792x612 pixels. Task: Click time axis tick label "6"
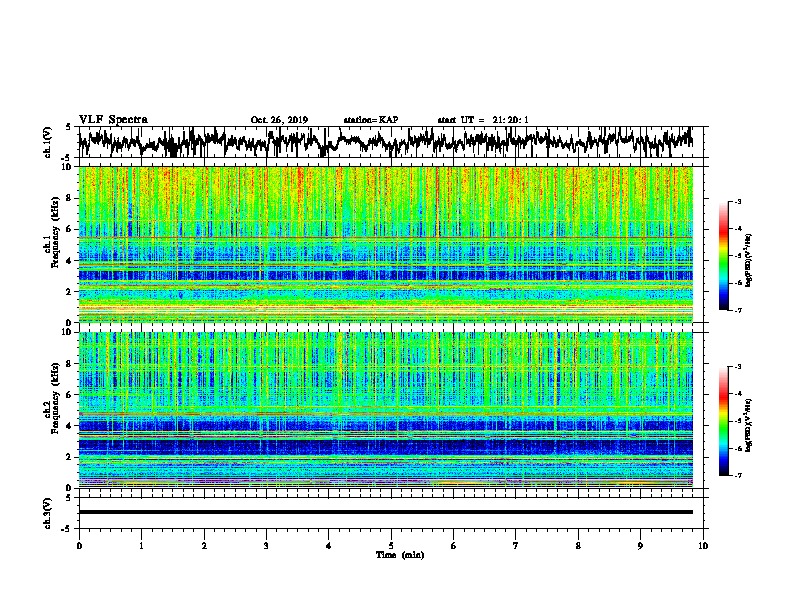tap(454, 545)
